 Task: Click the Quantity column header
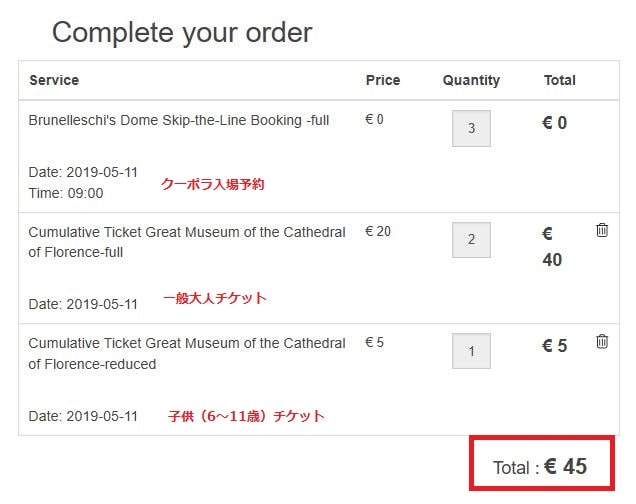pos(471,80)
